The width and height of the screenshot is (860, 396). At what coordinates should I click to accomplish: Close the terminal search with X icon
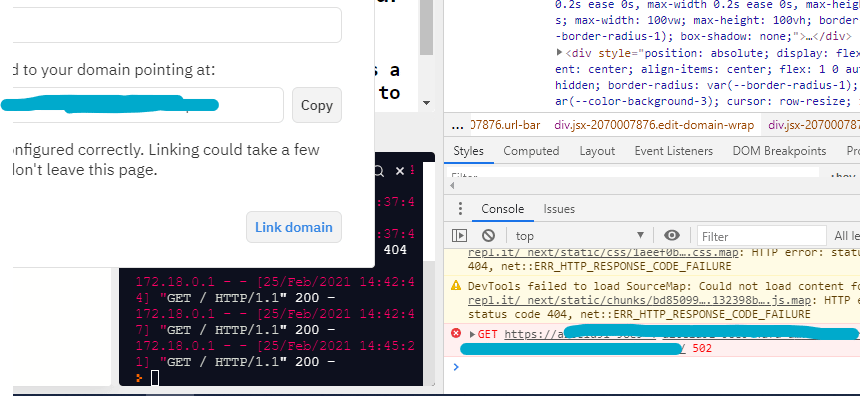pyautogui.click(x=400, y=172)
